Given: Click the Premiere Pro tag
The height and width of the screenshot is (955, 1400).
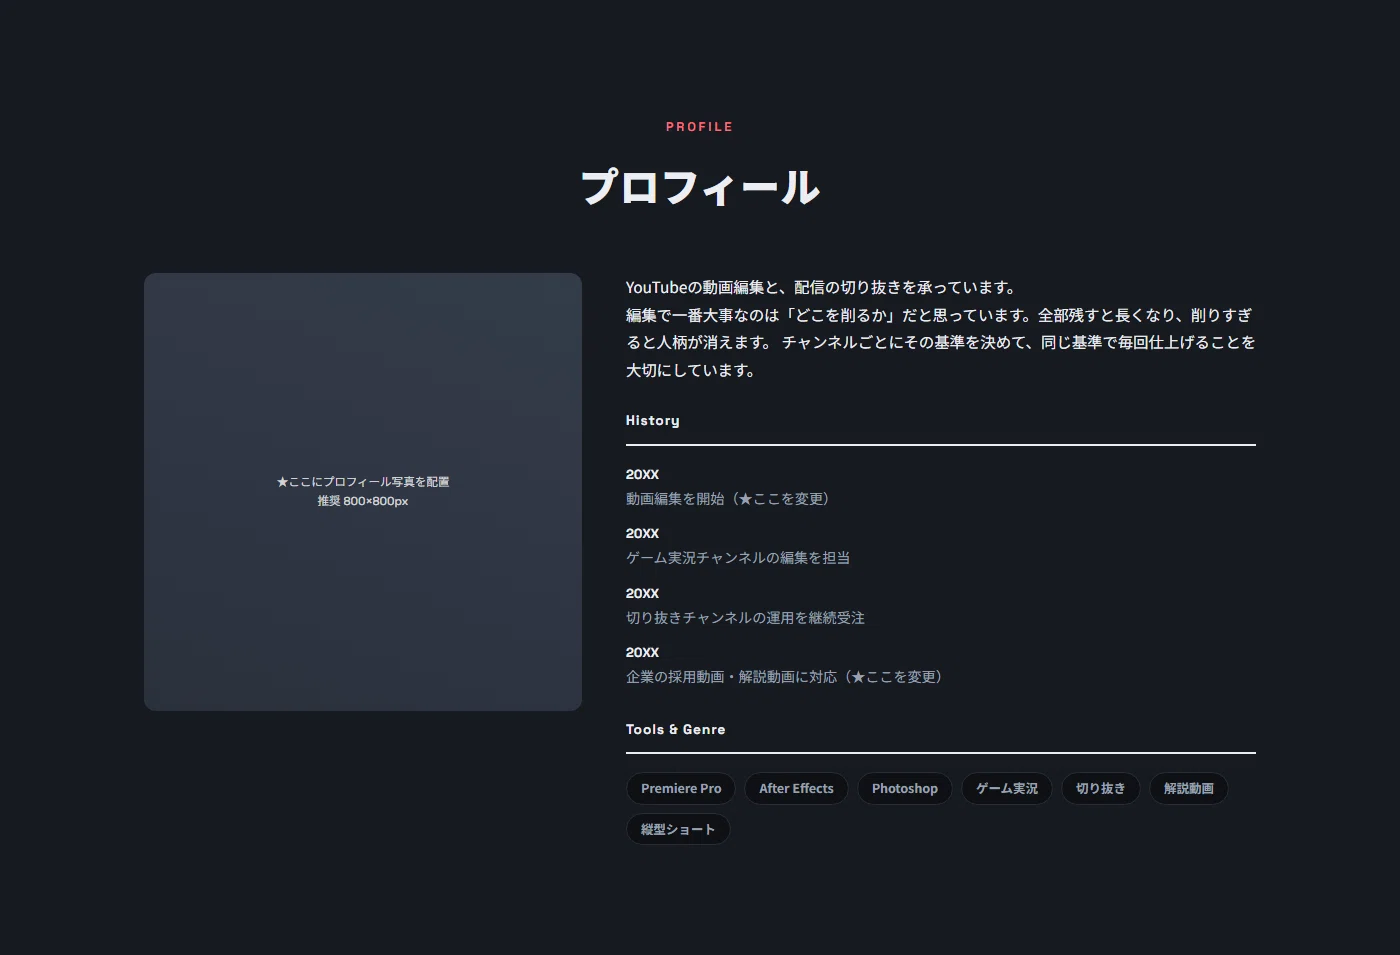Looking at the screenshot, I should click(681, 789).
